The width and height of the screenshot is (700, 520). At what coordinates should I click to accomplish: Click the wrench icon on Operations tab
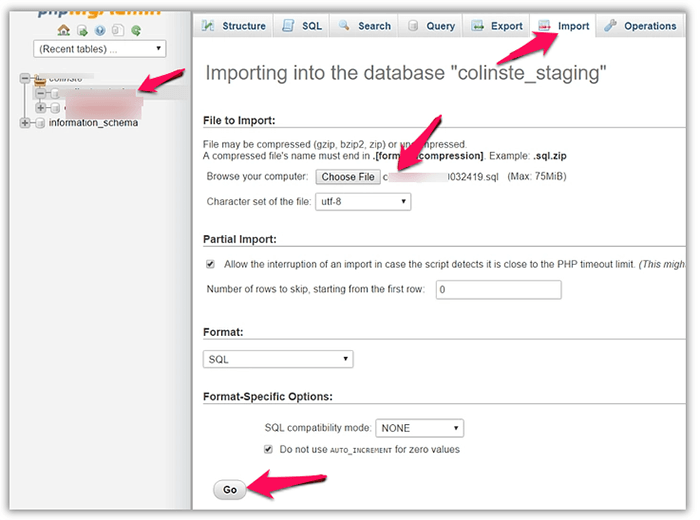610,25
